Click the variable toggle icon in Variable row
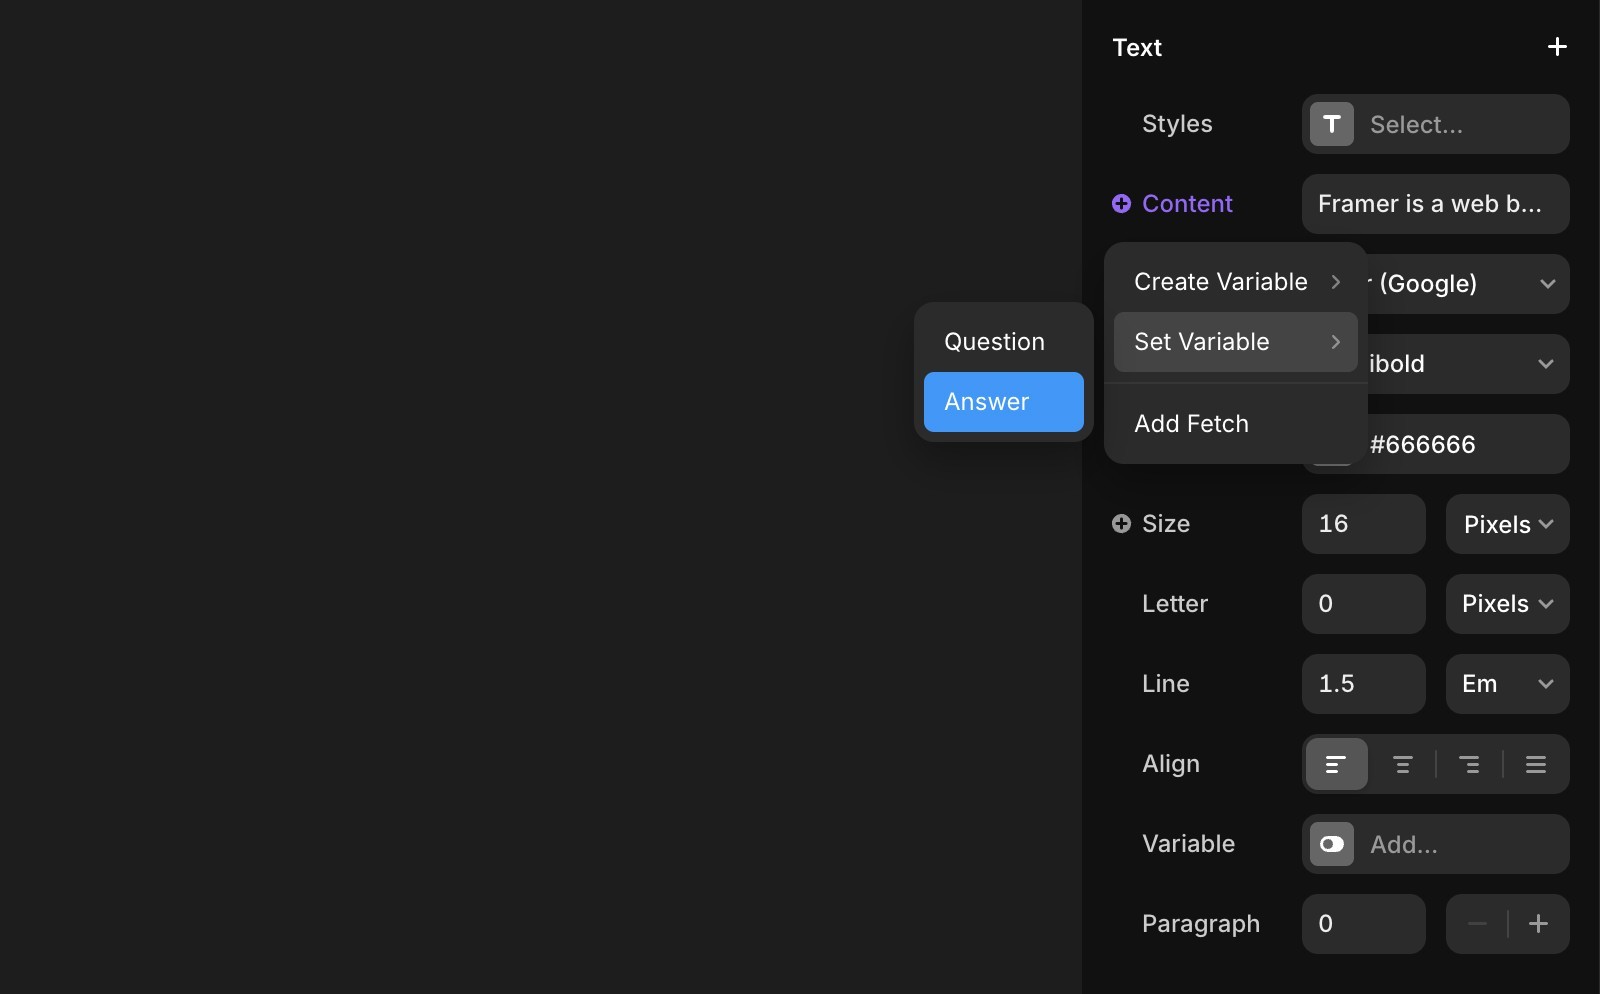 1332,844
